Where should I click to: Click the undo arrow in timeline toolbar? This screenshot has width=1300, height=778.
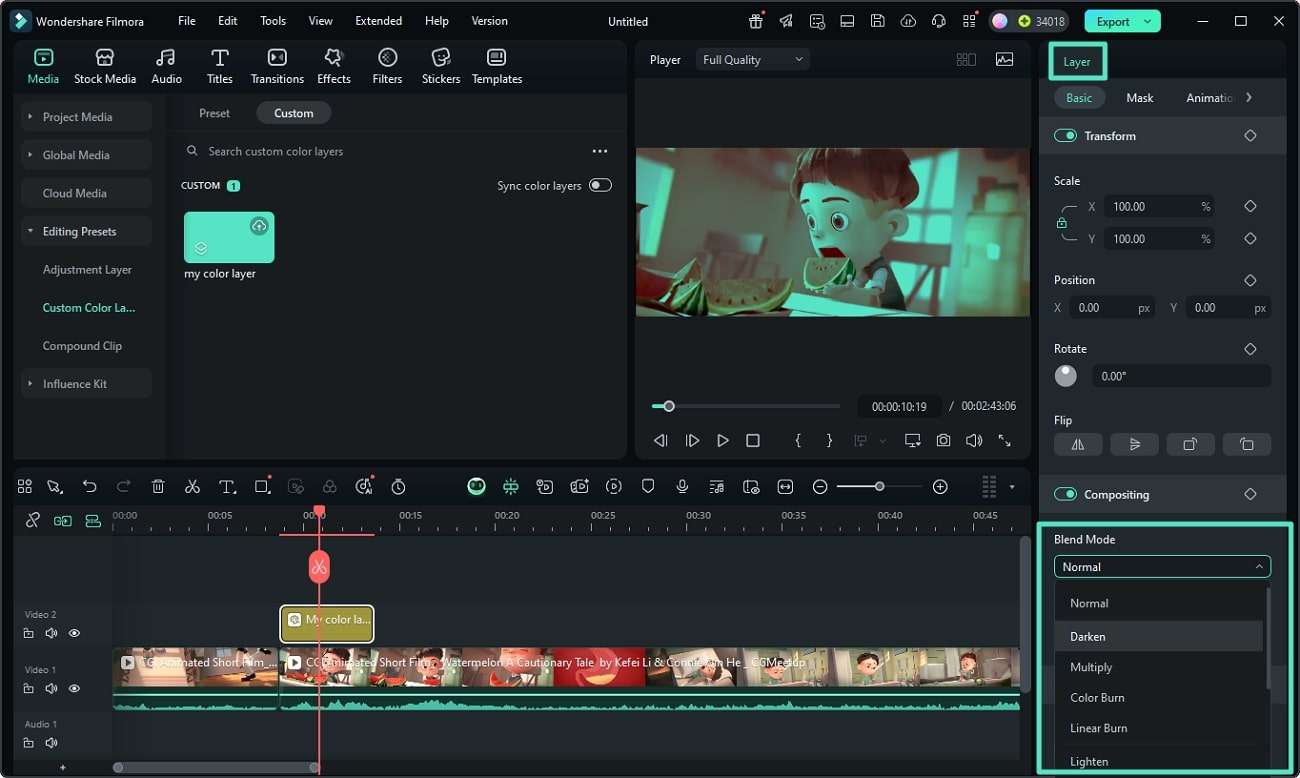pyautogui.click(x=90, y=487)
